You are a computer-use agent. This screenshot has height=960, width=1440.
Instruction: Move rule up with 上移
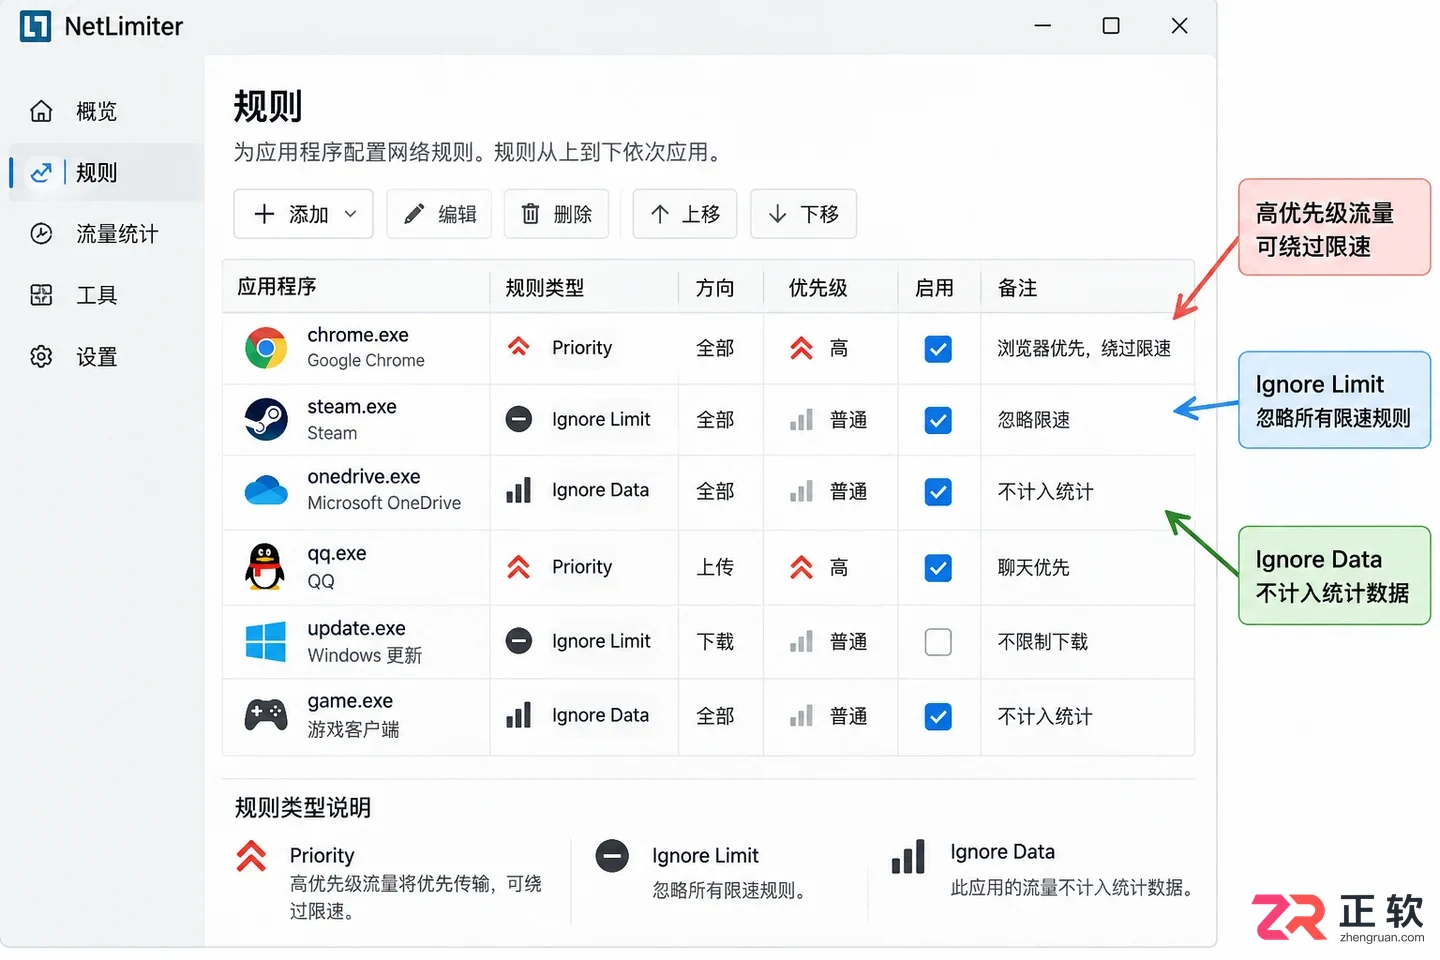pyautogui.click(x=684, y=214)
